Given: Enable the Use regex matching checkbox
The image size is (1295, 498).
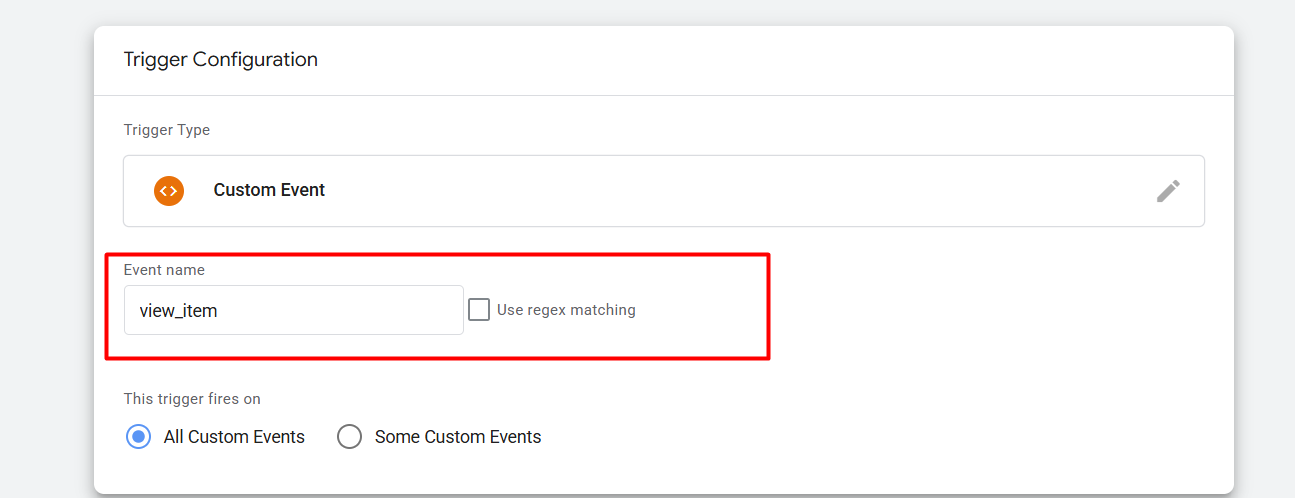Looking at the screenshot, I should [480, 310].
